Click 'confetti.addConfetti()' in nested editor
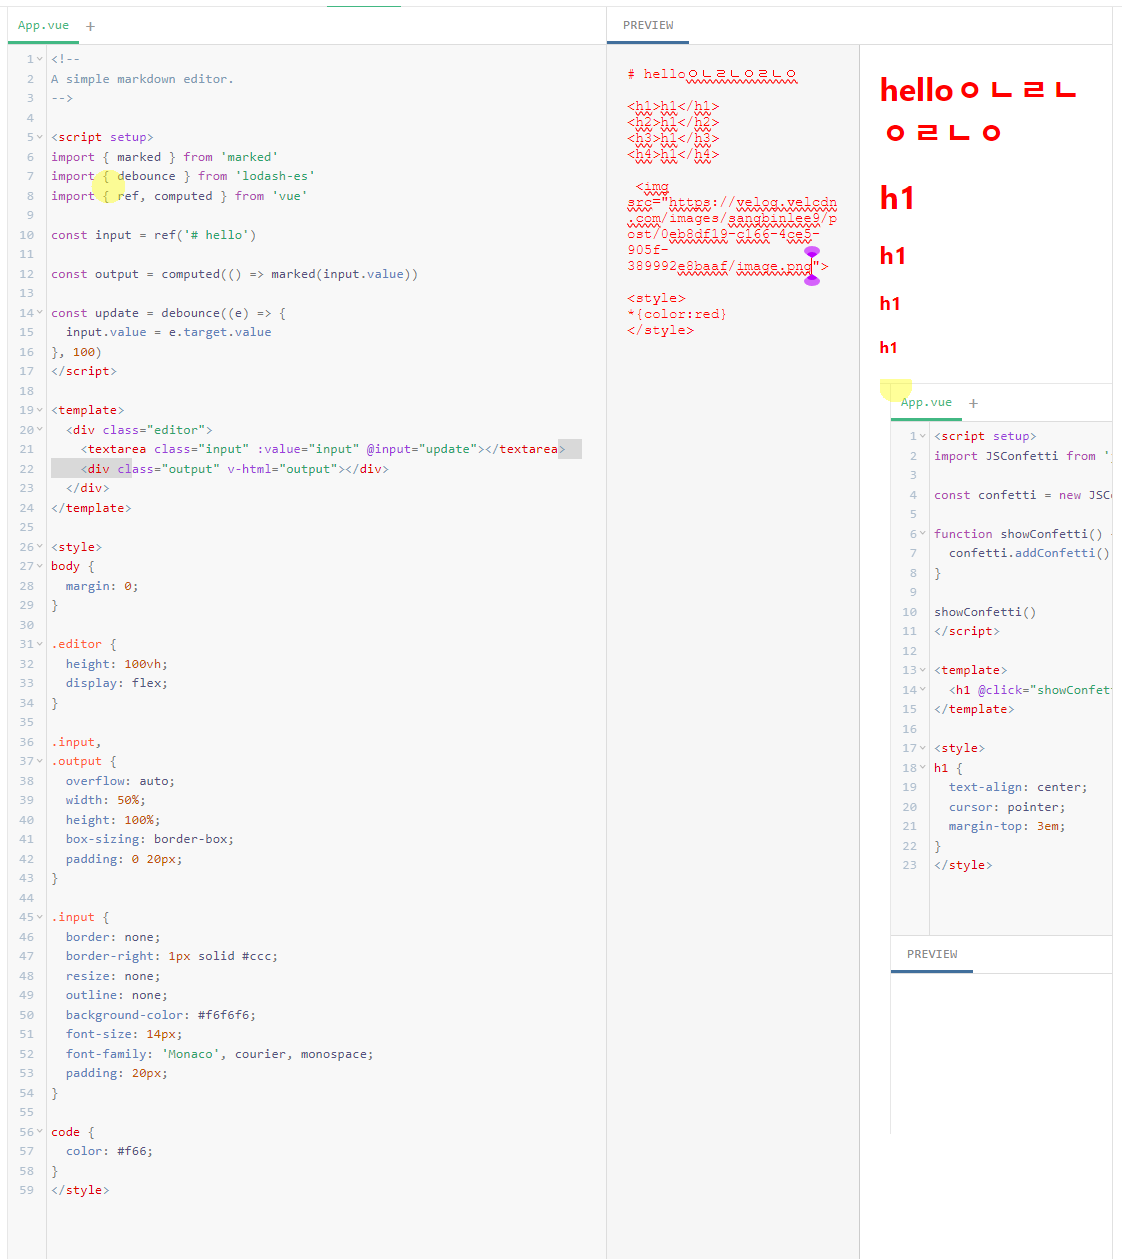Screen dimensions: 1122x1259 pos(1029,553)
